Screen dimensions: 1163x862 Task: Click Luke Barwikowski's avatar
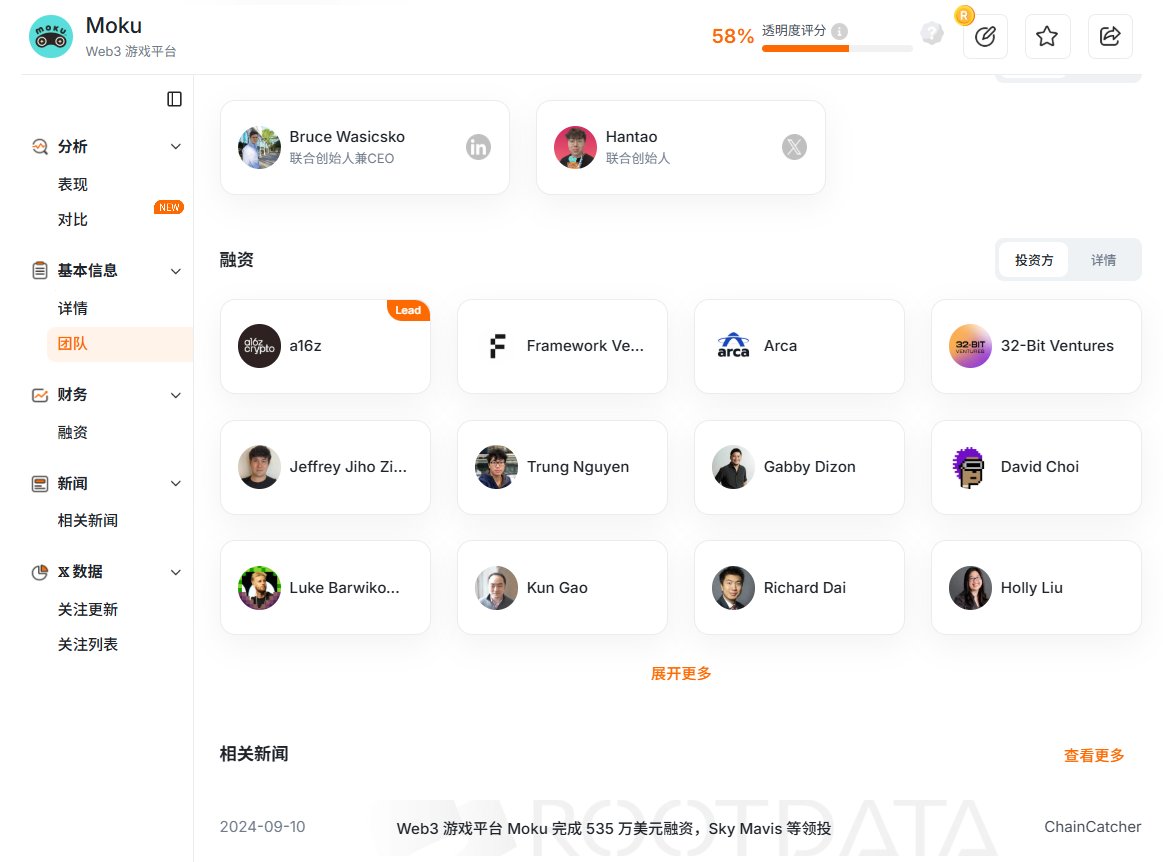260,588
